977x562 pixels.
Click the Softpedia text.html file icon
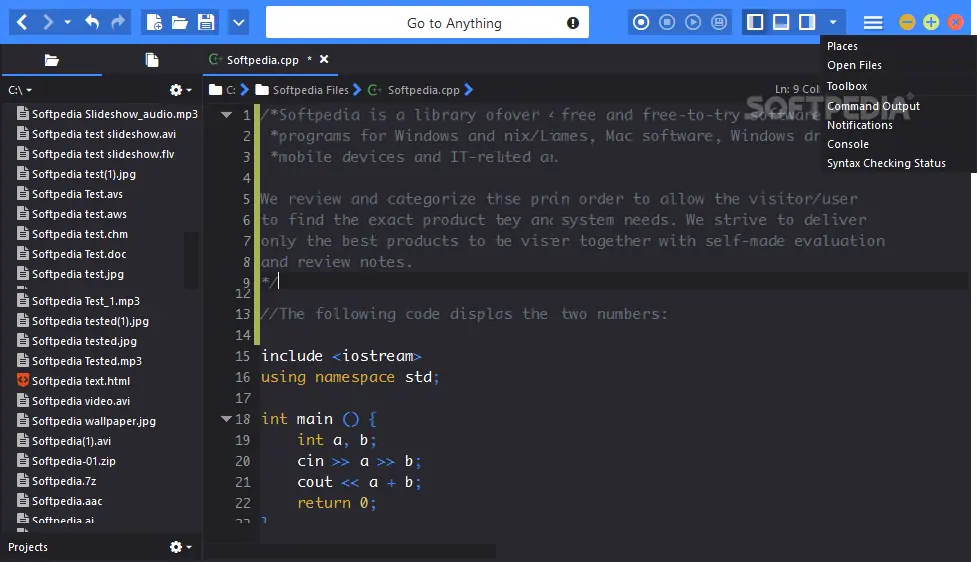pos(23,380)
